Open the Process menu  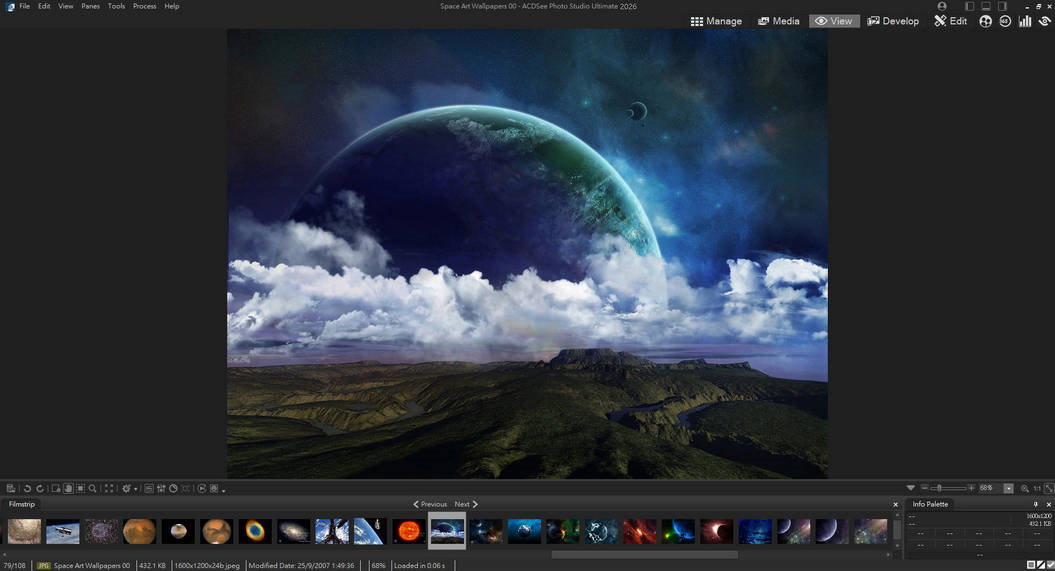coord(145,6)
